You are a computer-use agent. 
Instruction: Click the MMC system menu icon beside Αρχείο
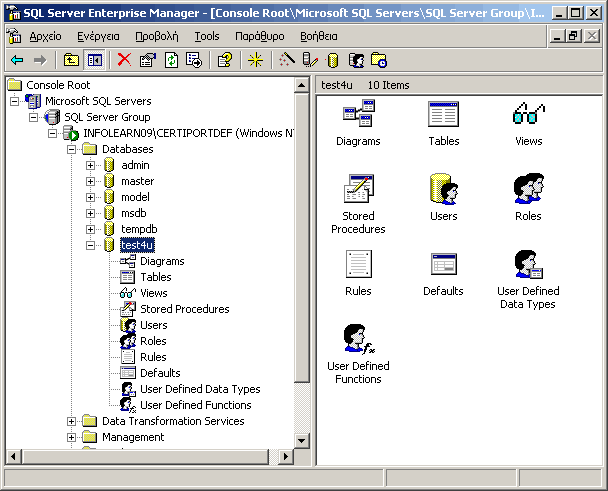(15, 36)
